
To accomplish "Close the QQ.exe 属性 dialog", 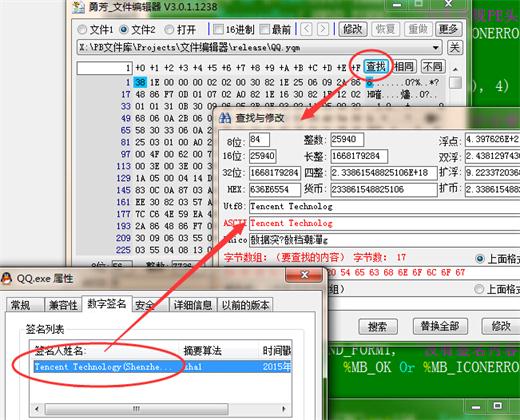I will coord(304,275).
